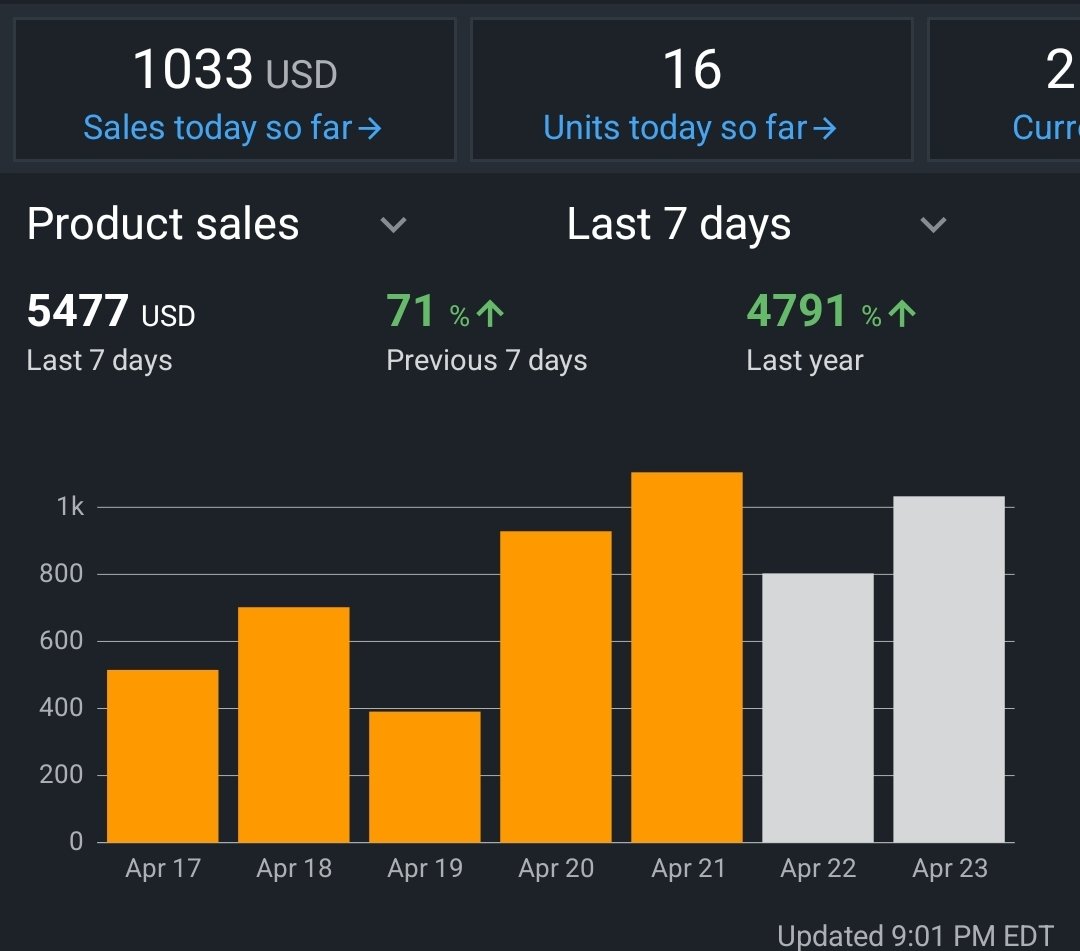Click the 'Updated 9:01 PM EDT' text
The height and width of the screenshot is (951, 1080).
point(915,936)
